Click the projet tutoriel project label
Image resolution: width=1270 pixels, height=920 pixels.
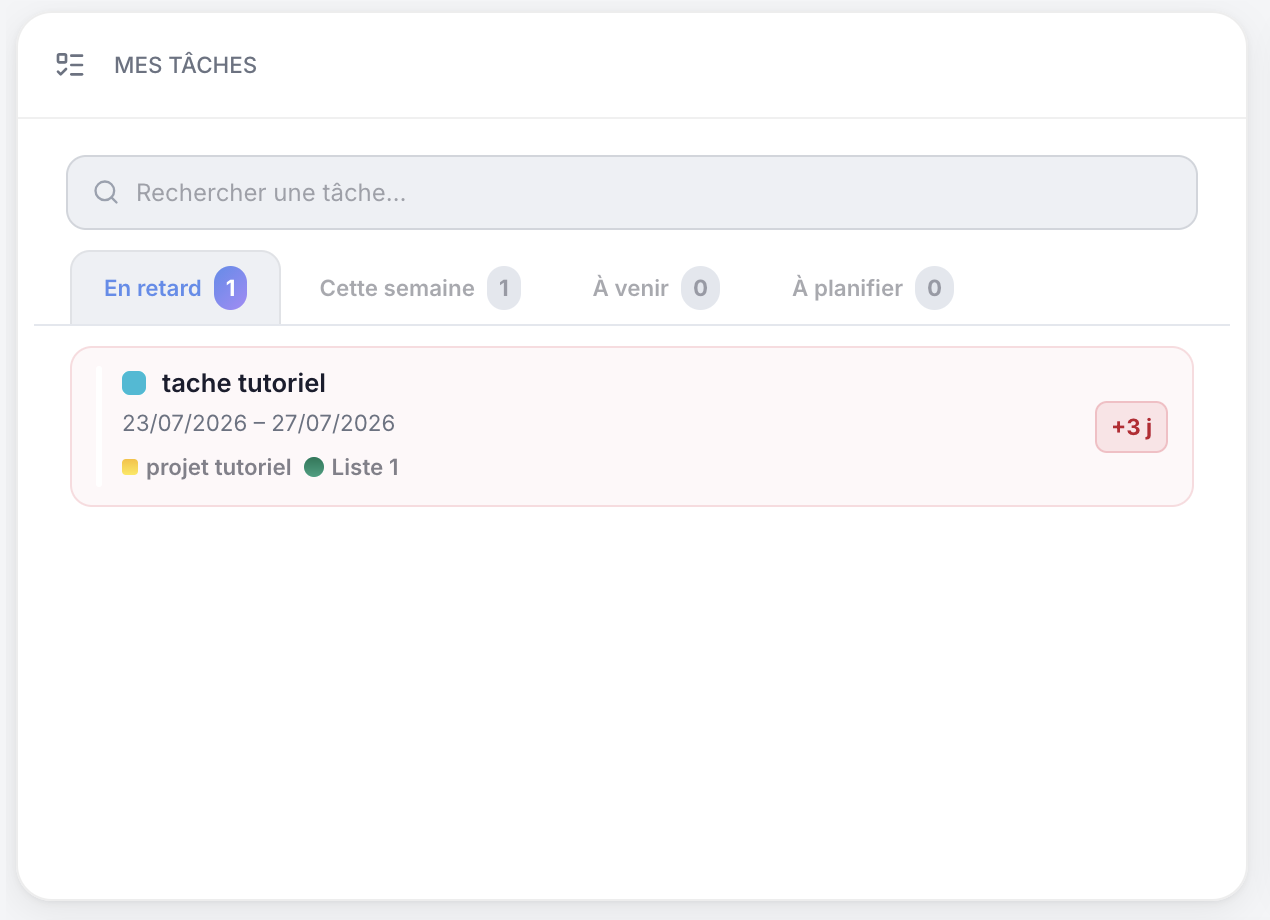[219, 467]
